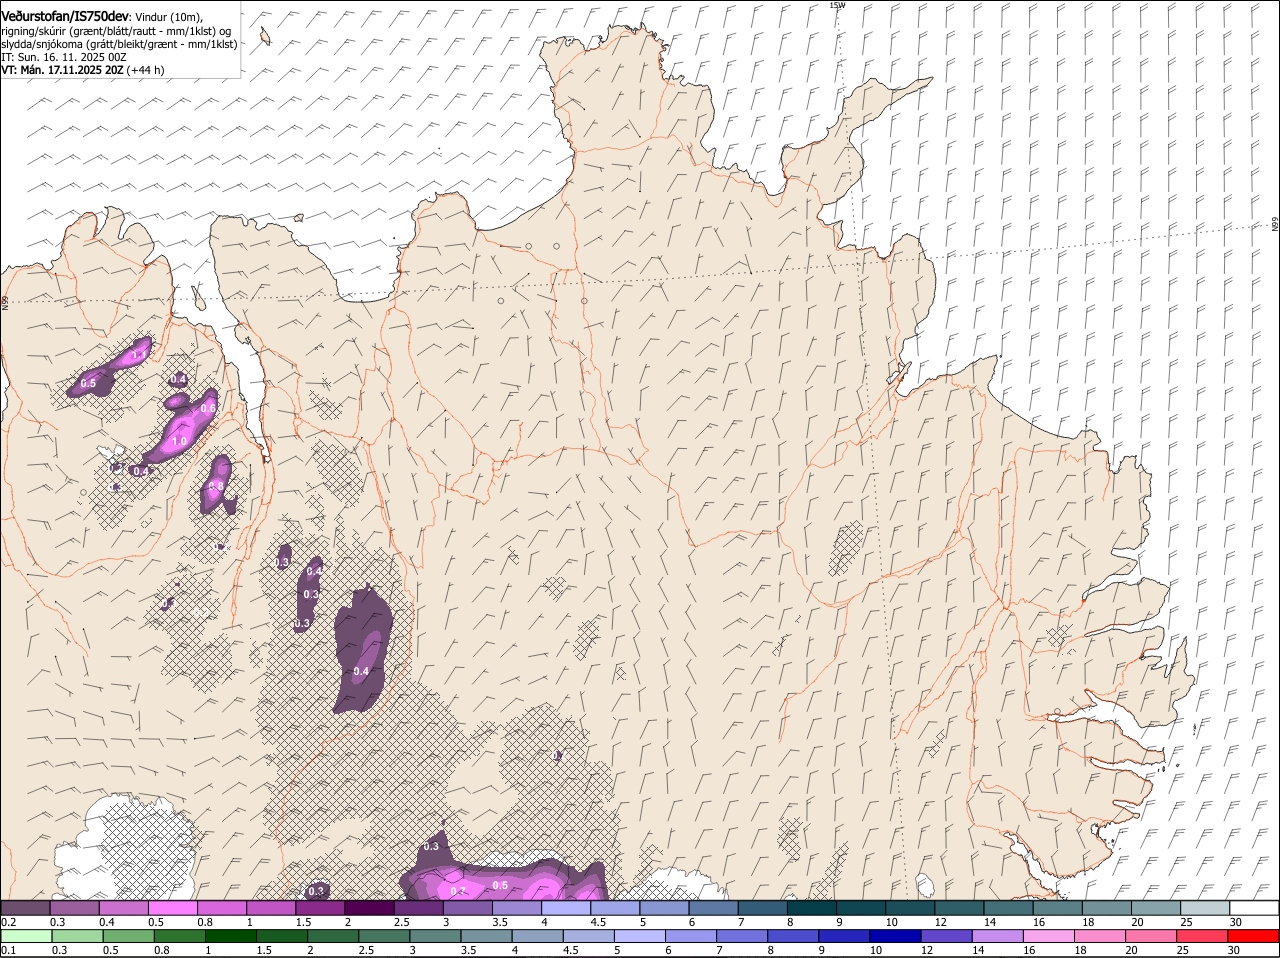Image resolution: width=1280 pixels, height=958 pixels.
Task: Pick lower legend swatch between 20 and 25
Action: point(1151,937)
